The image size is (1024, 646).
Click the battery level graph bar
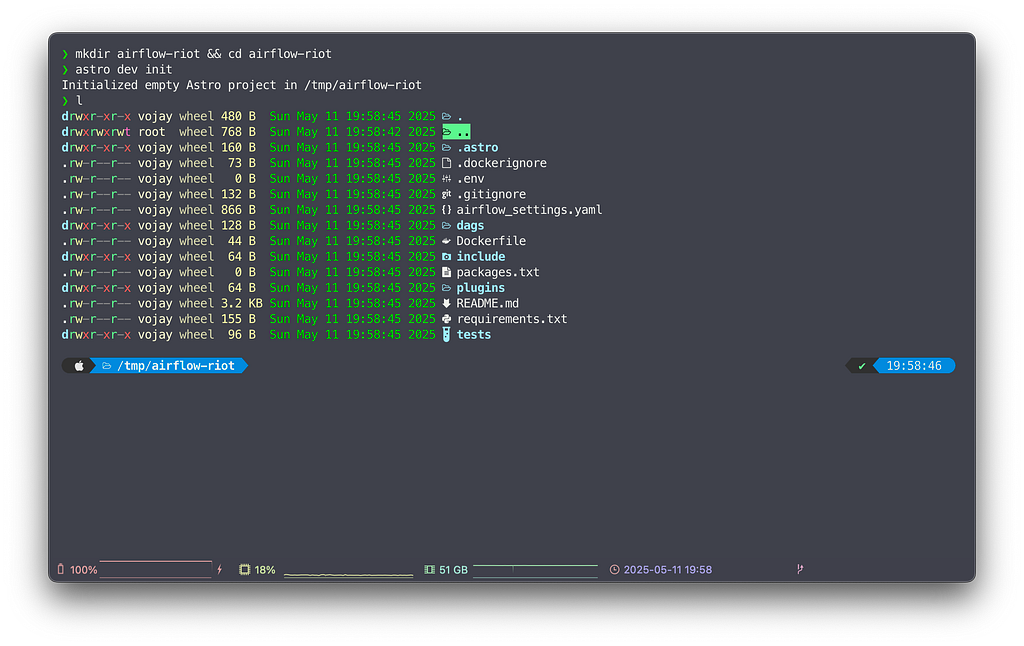pos(156,569)
